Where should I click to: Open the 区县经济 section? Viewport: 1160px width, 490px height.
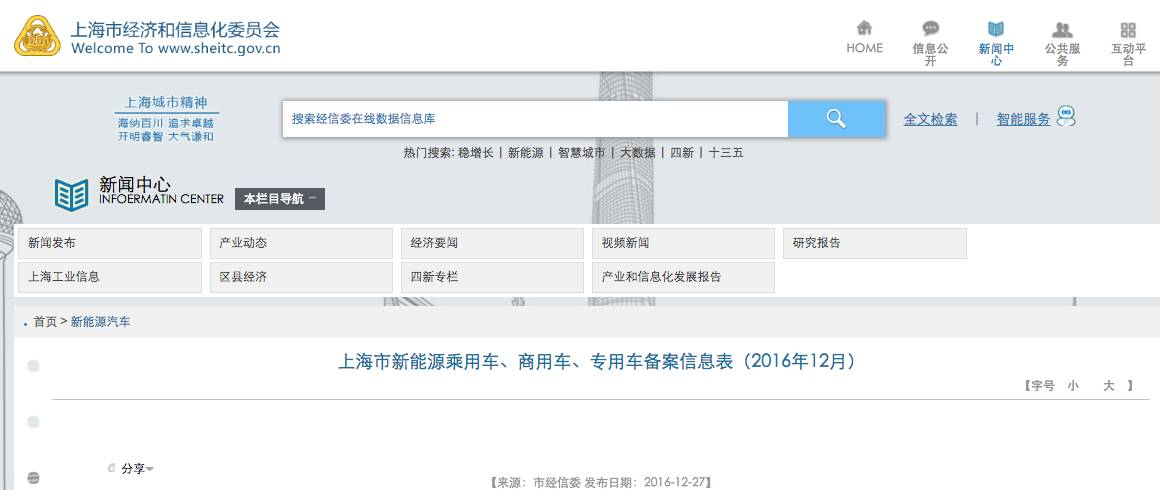pyautogui.click(x=301, y=277)
